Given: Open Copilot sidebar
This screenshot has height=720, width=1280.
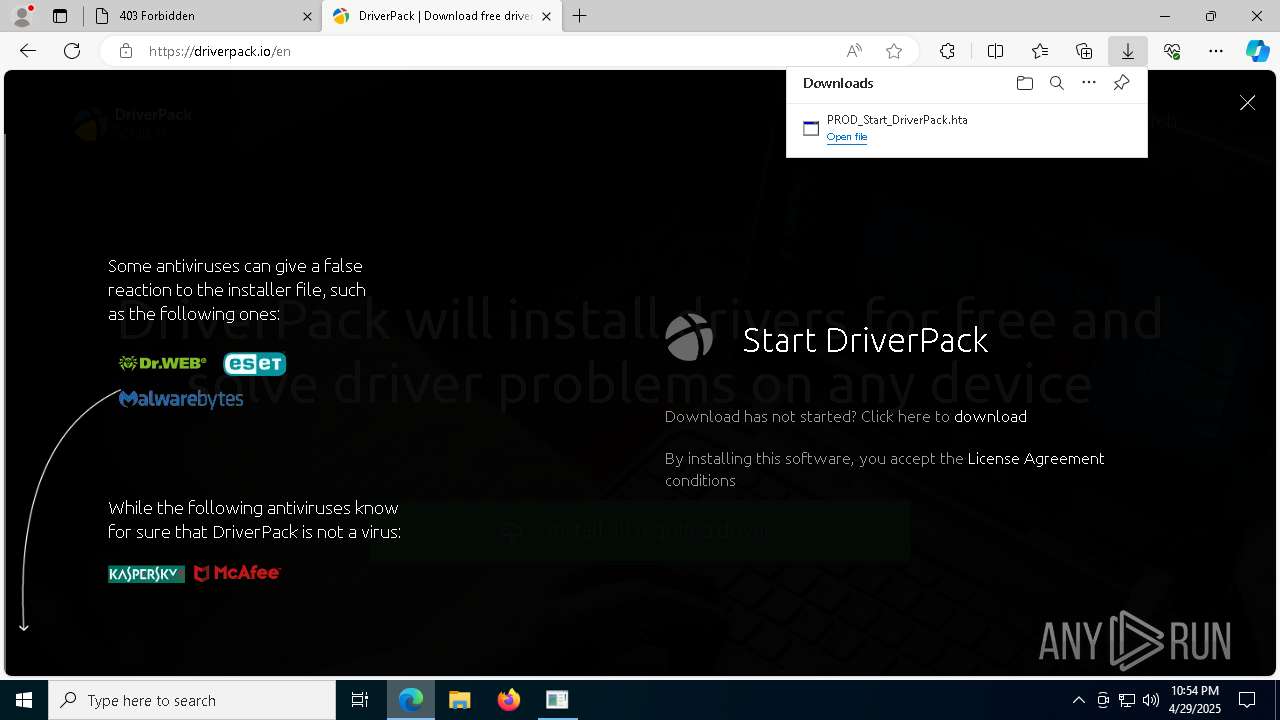Looking at the screenshot, I should [x=1257, y=51].
